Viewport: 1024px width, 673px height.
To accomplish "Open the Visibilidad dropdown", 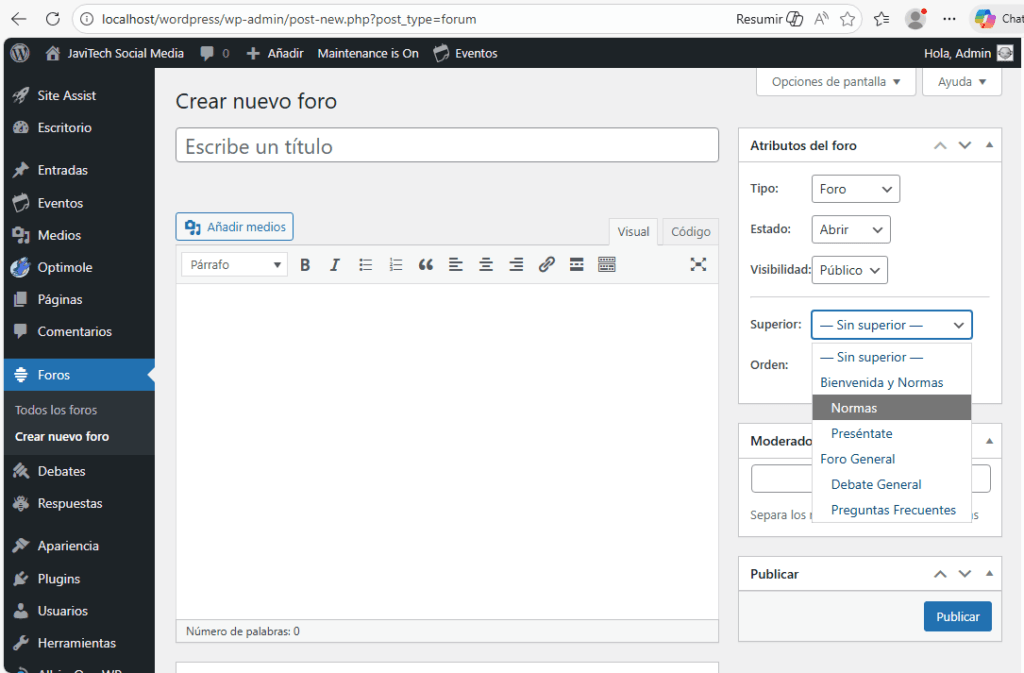I will 849,270.
